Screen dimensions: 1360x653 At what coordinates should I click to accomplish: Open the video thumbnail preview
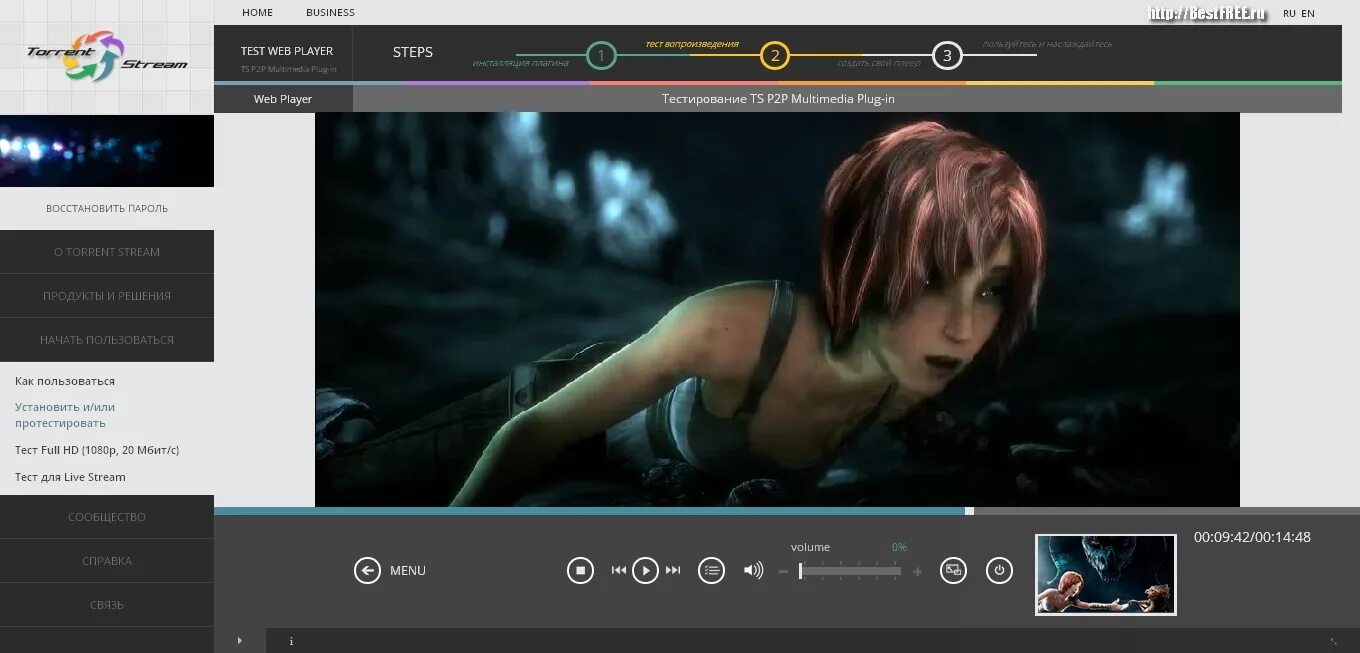coord(1105,574)
